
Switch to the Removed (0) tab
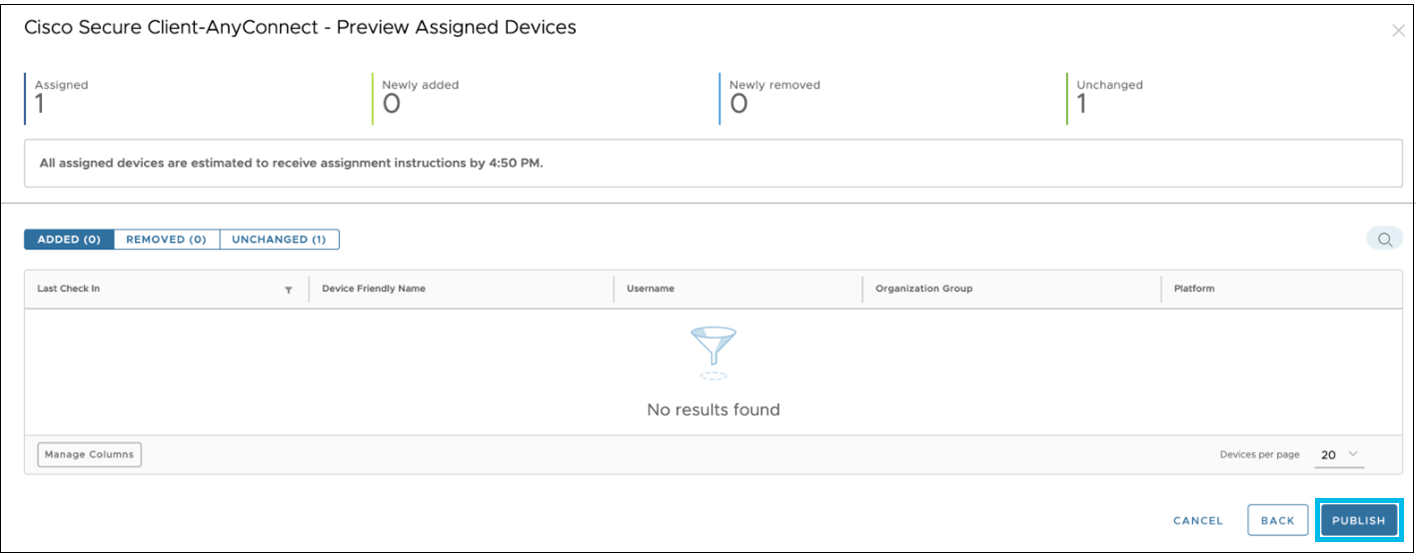(x=166, y=240)
